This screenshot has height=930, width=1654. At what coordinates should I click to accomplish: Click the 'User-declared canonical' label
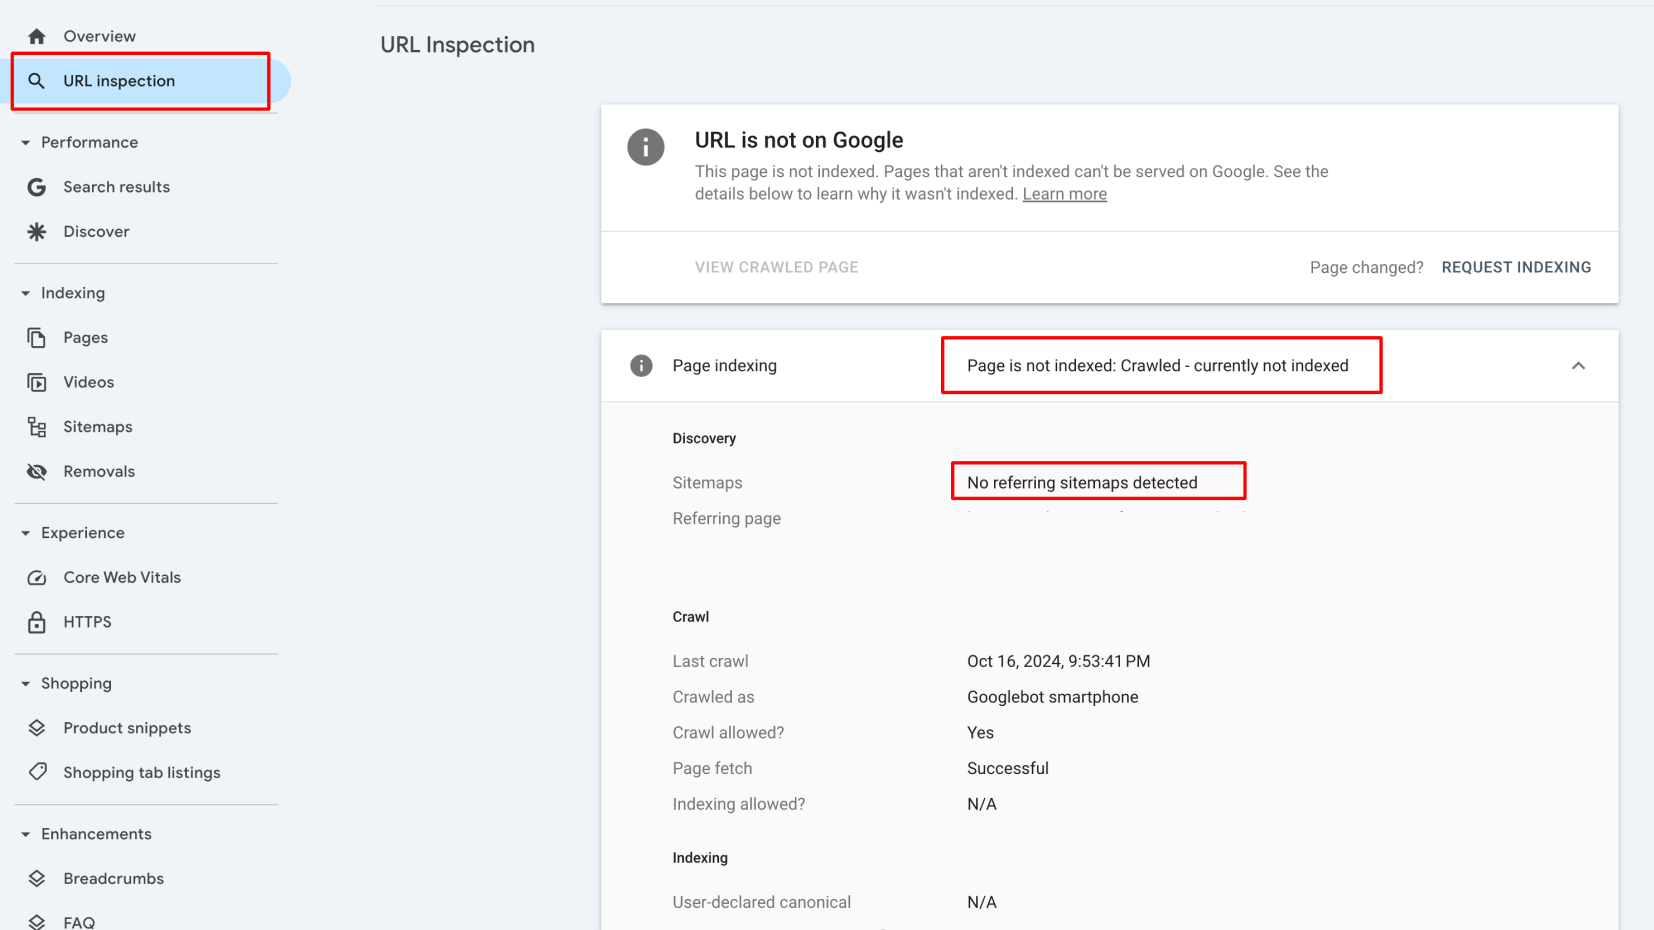(x=762, y=902)
